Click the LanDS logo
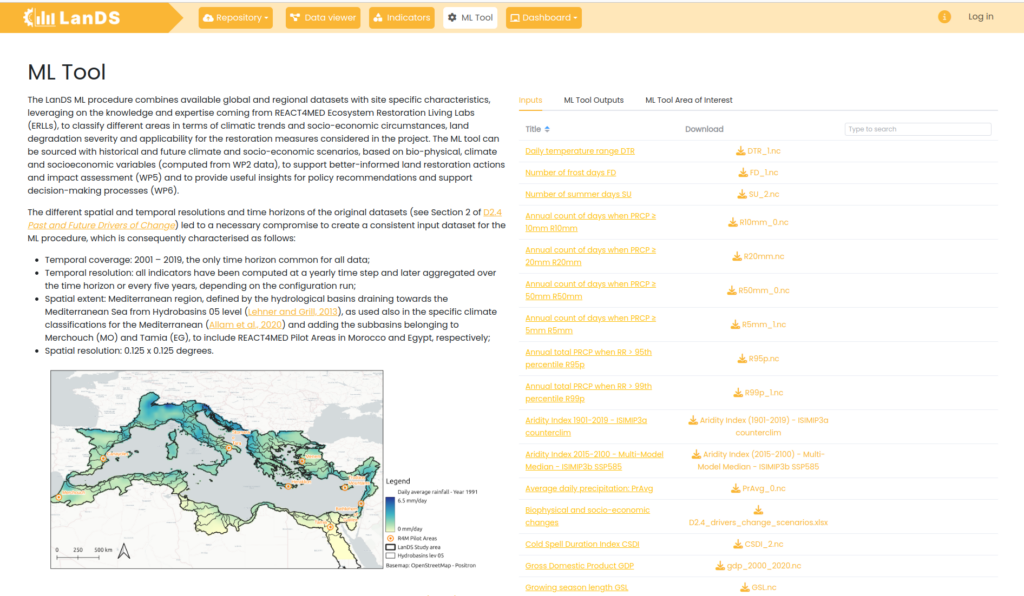Viewport: 1024px width, 596px height. pos(72,18)
